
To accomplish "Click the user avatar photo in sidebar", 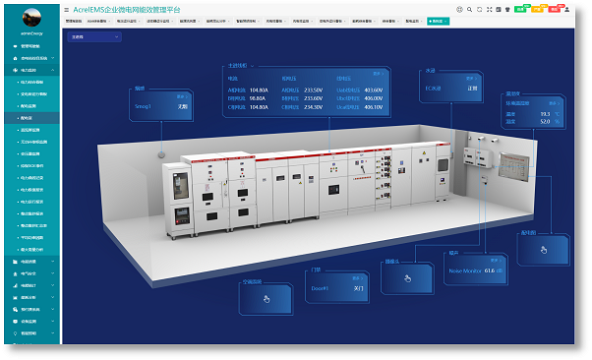I will coord(32,17).
